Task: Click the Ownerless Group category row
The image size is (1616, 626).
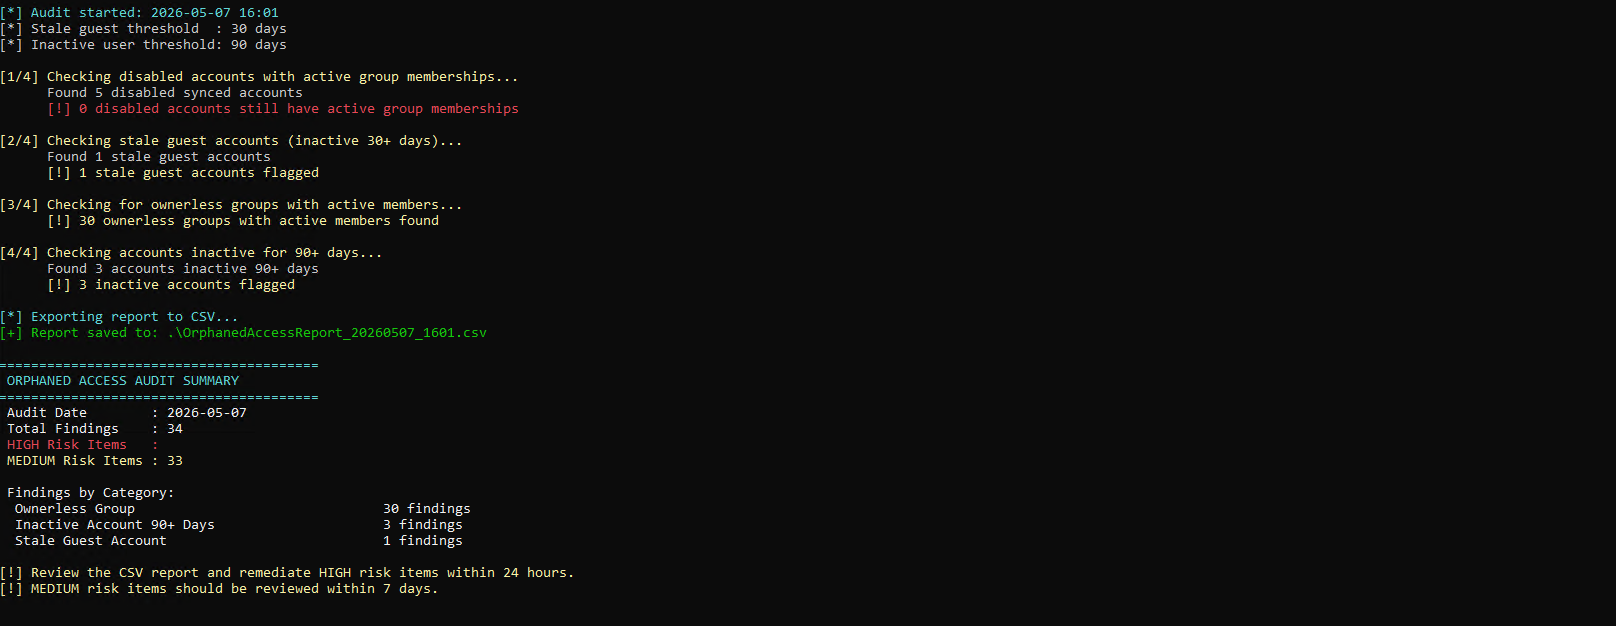Action: click(242, 509)
